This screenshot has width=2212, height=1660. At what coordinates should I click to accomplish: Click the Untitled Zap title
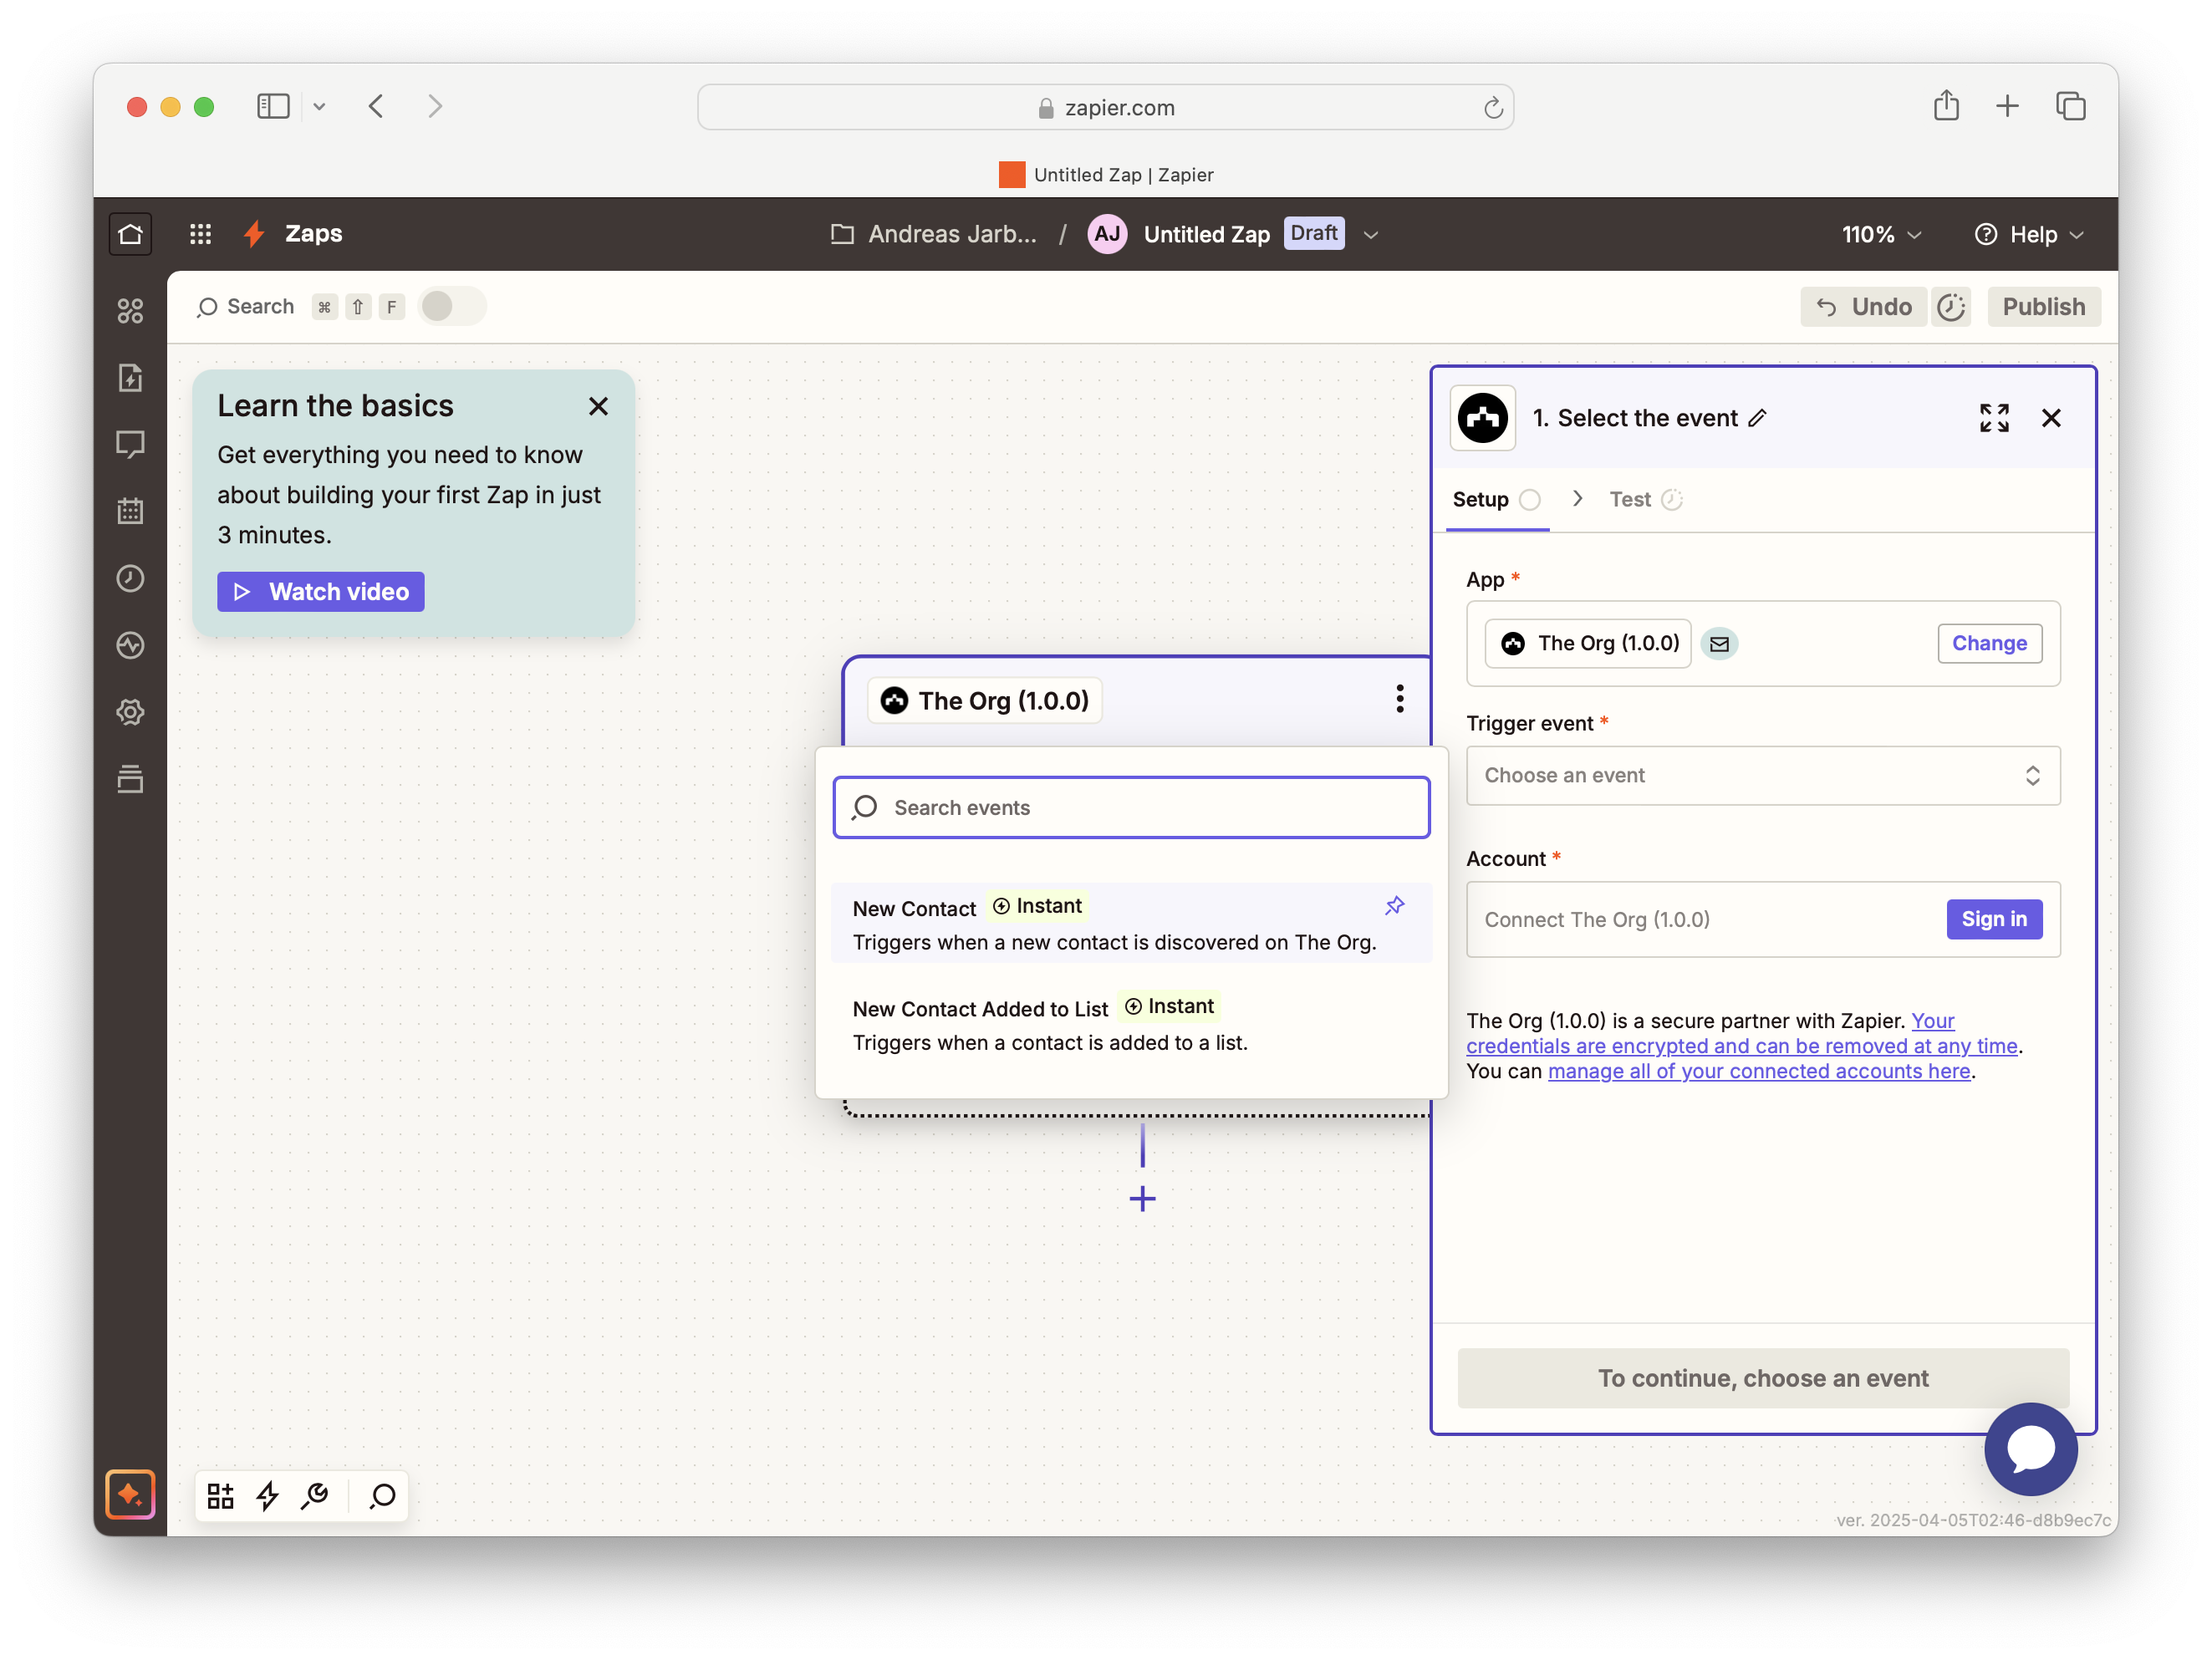[x=1206, y=234]
